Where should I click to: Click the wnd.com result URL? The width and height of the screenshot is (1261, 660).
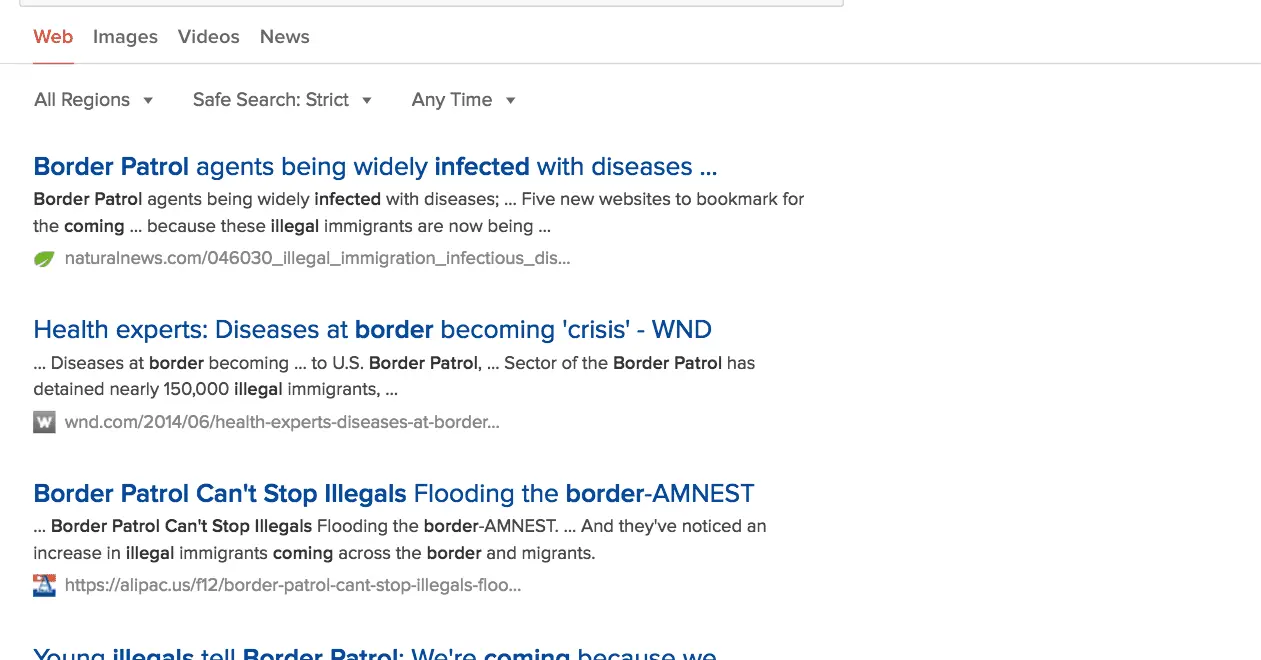click(x=281, y=422)
